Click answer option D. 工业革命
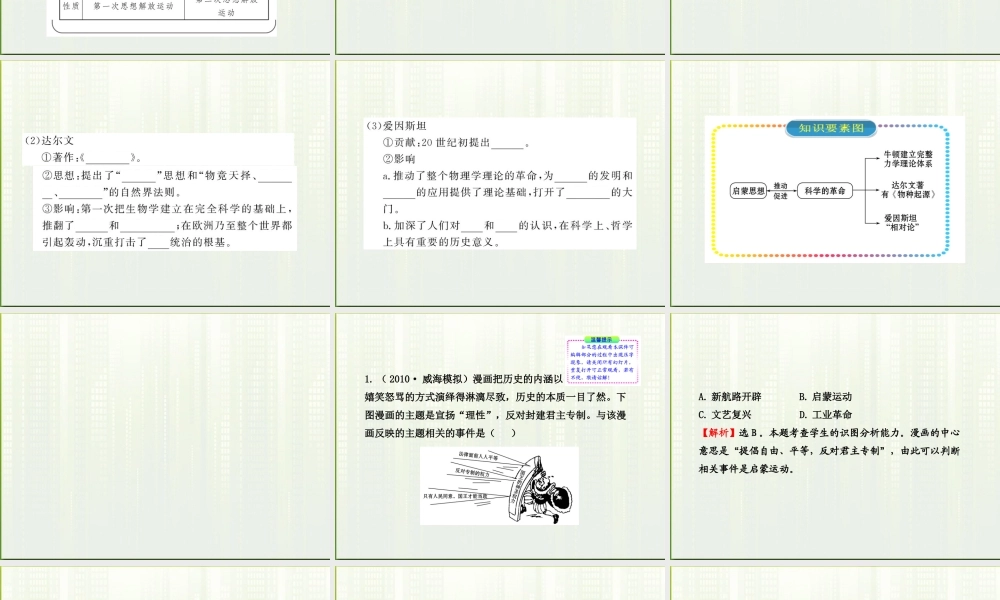The width and height of the screenshot is (1000, 600). [825, 414]
